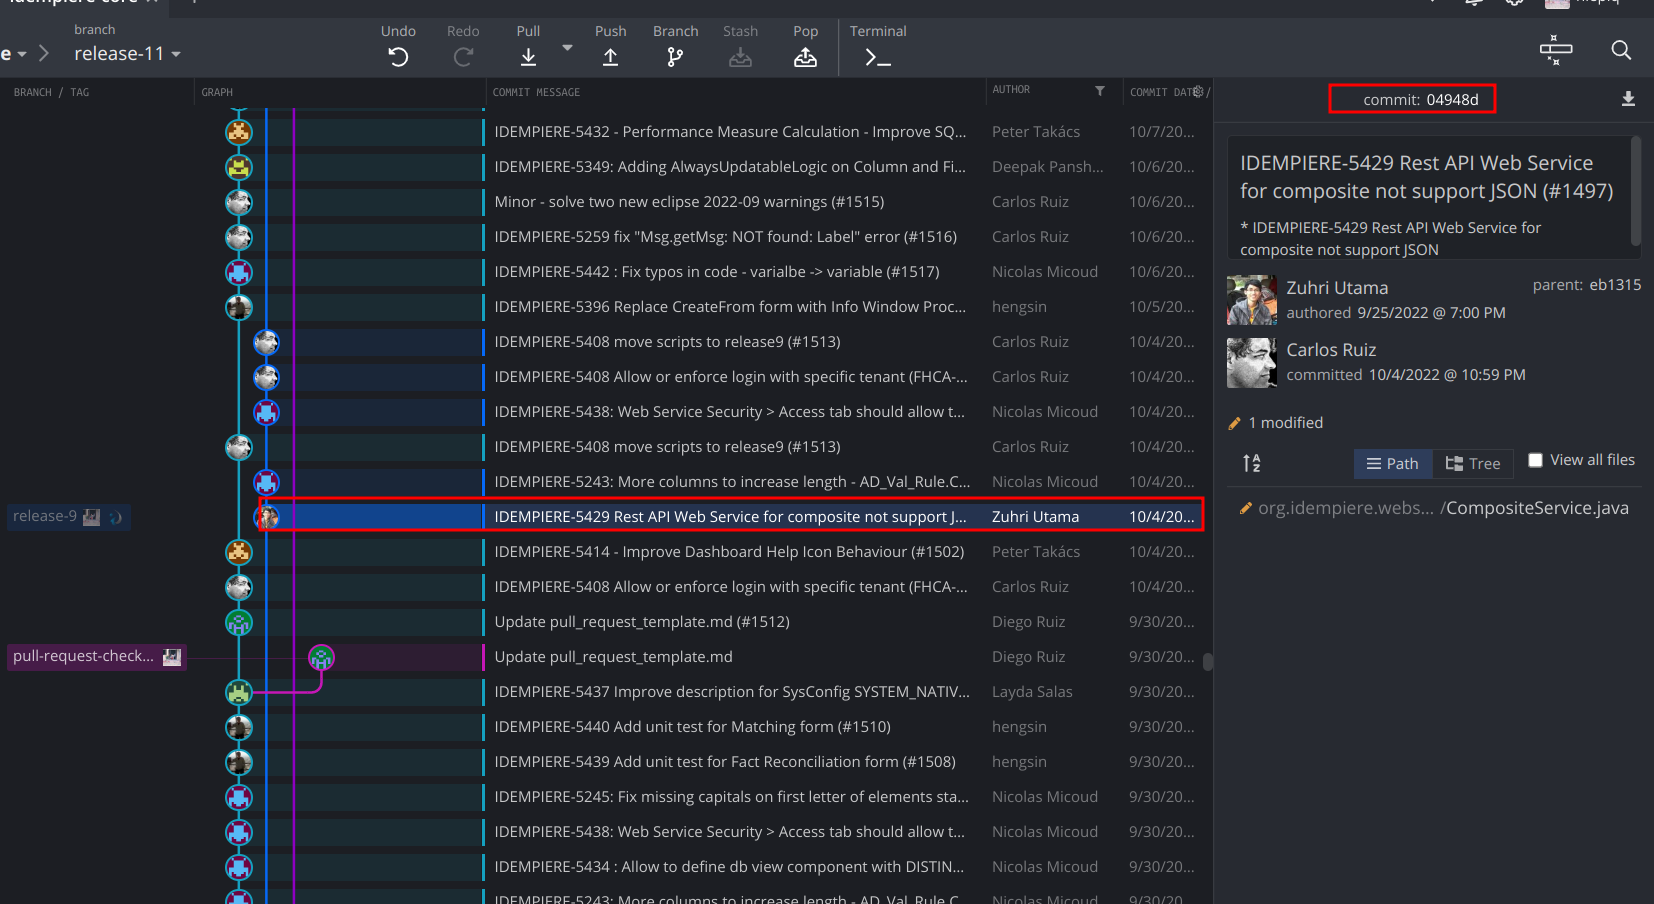This screenshot has height=904, width=1654.
Task: Click author Layda Salas on IDEMPIERE-5437 row
Action: (1032, 692)
